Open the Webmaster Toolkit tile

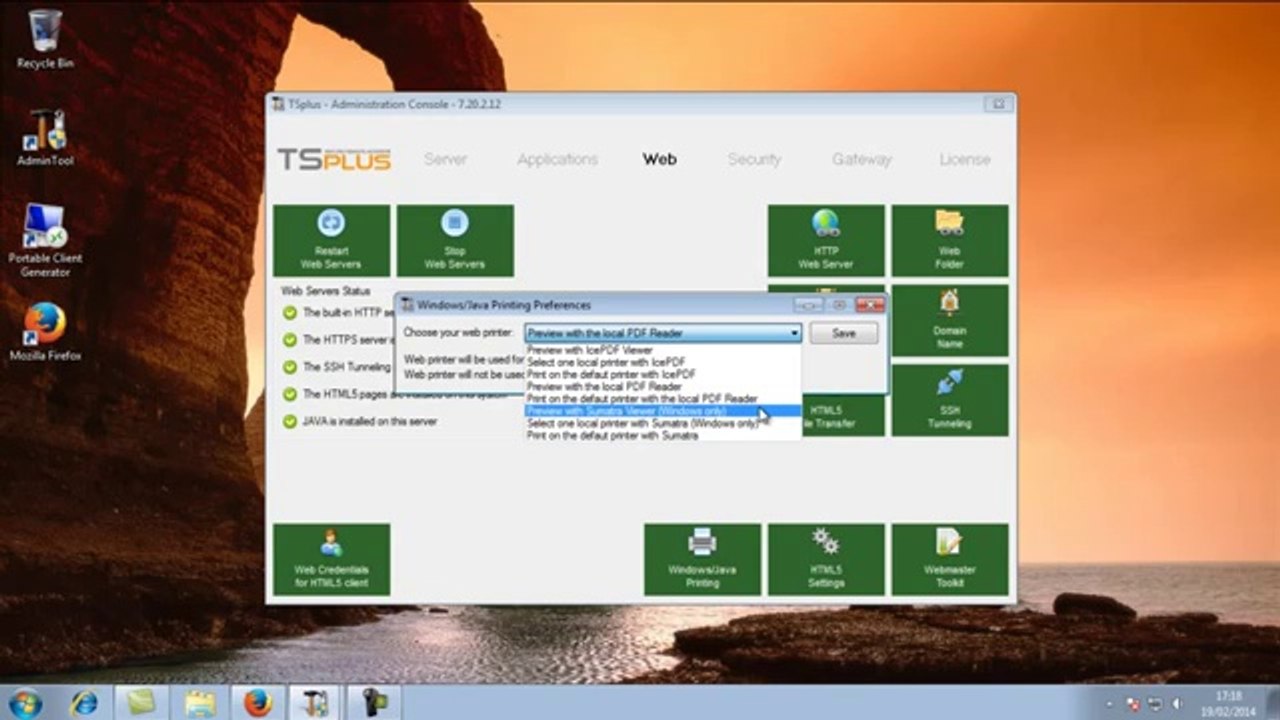[950, 560]
